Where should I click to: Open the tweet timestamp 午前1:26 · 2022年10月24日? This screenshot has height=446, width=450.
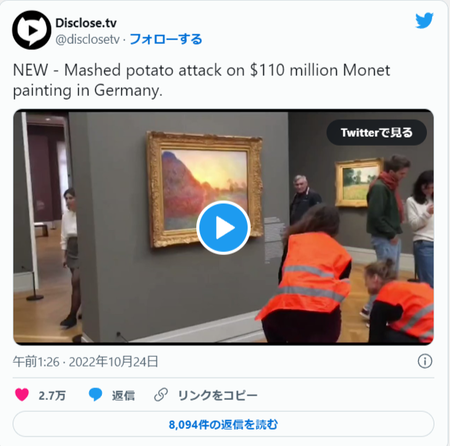point(85,361)
